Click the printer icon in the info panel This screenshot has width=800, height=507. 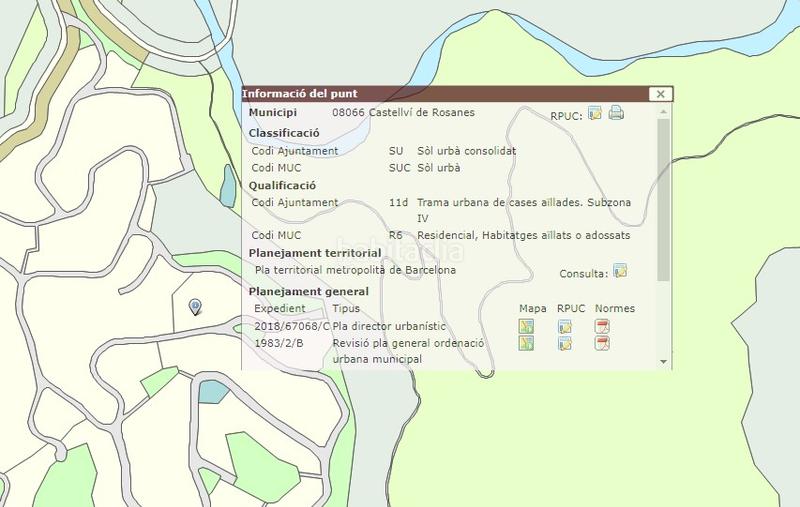click(x=616, y=112)
